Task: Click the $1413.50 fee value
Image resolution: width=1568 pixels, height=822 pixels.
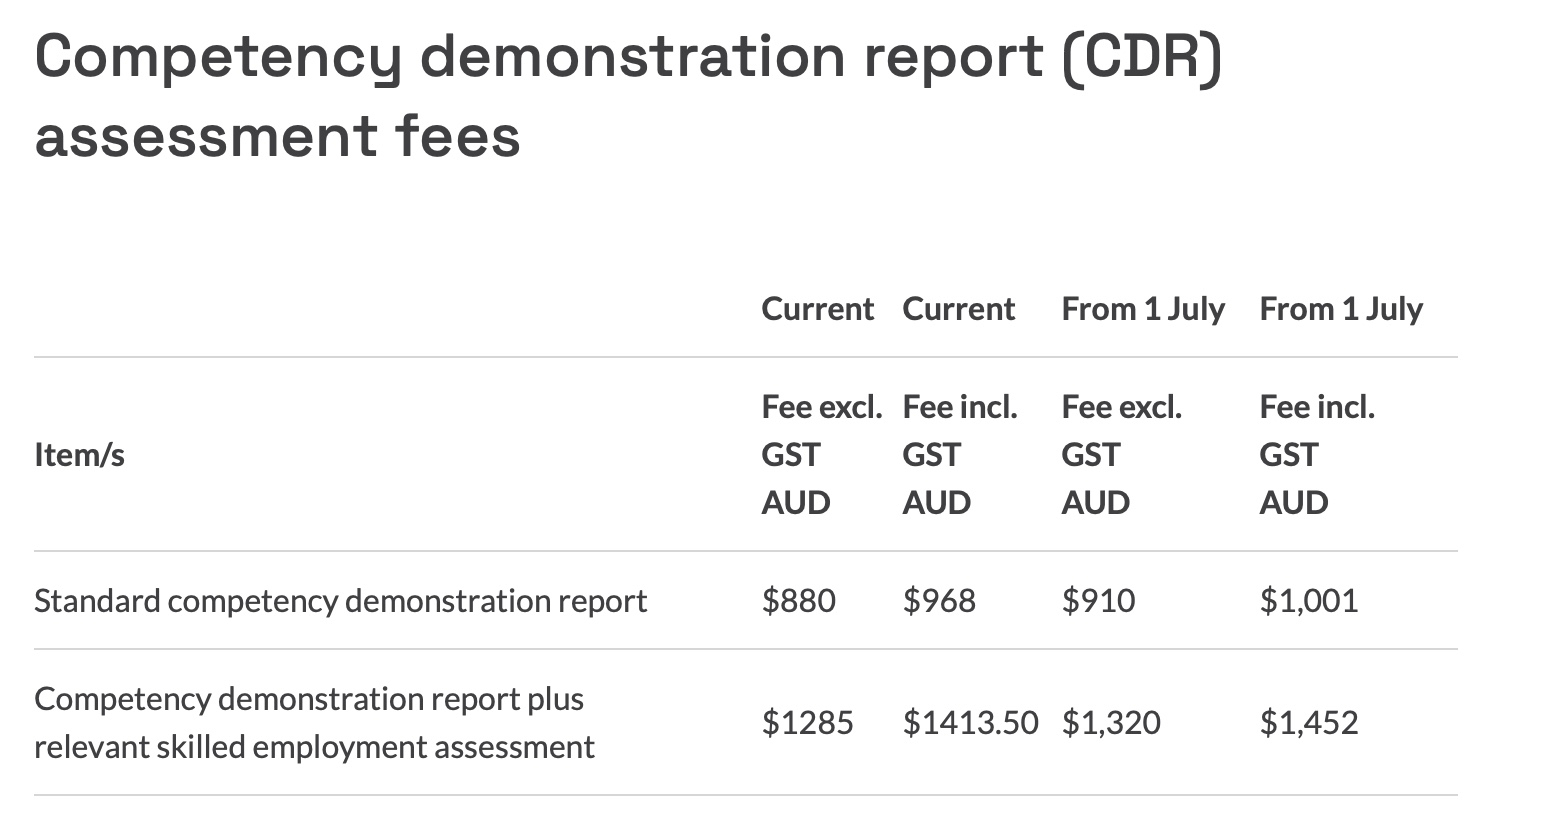Action: [x=970, y=723]
